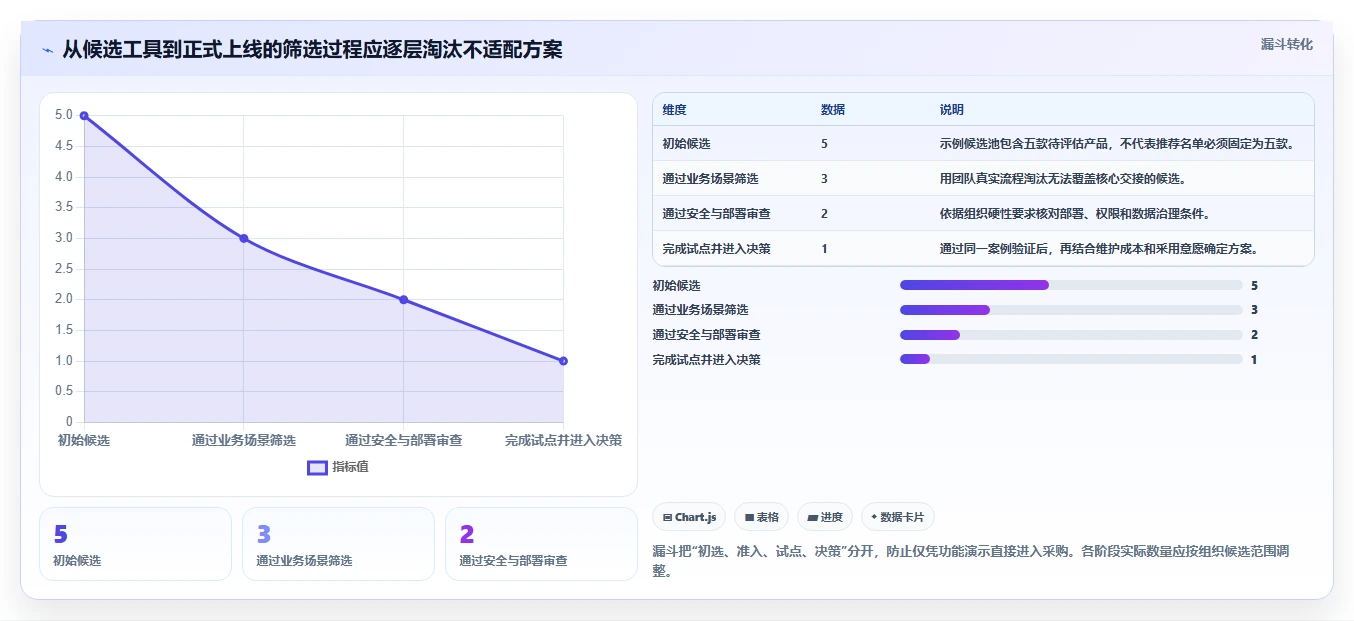This screenshot has width=1354, height=621.
Task: Click the x-axis label 初始候选 under the chart
Action: tap(84, 440)
